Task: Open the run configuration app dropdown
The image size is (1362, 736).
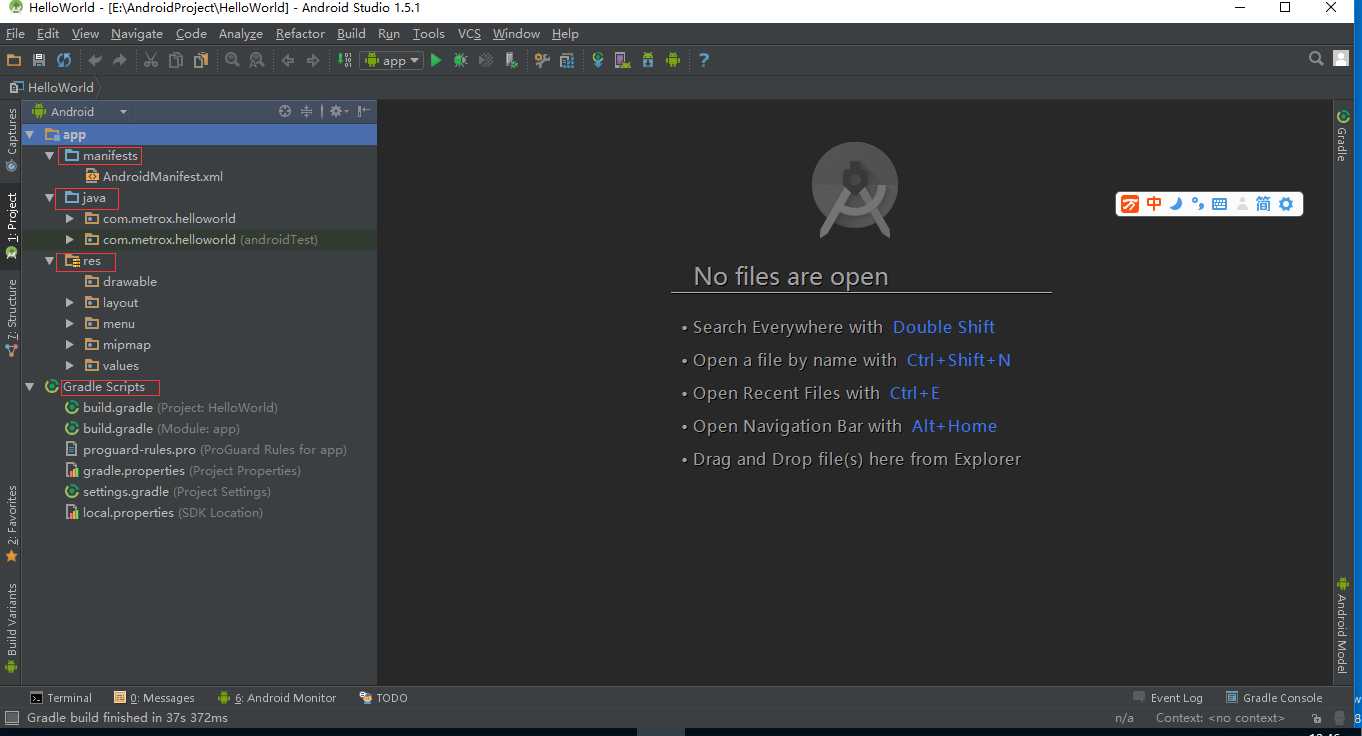Action: click(x=391, y=60)
